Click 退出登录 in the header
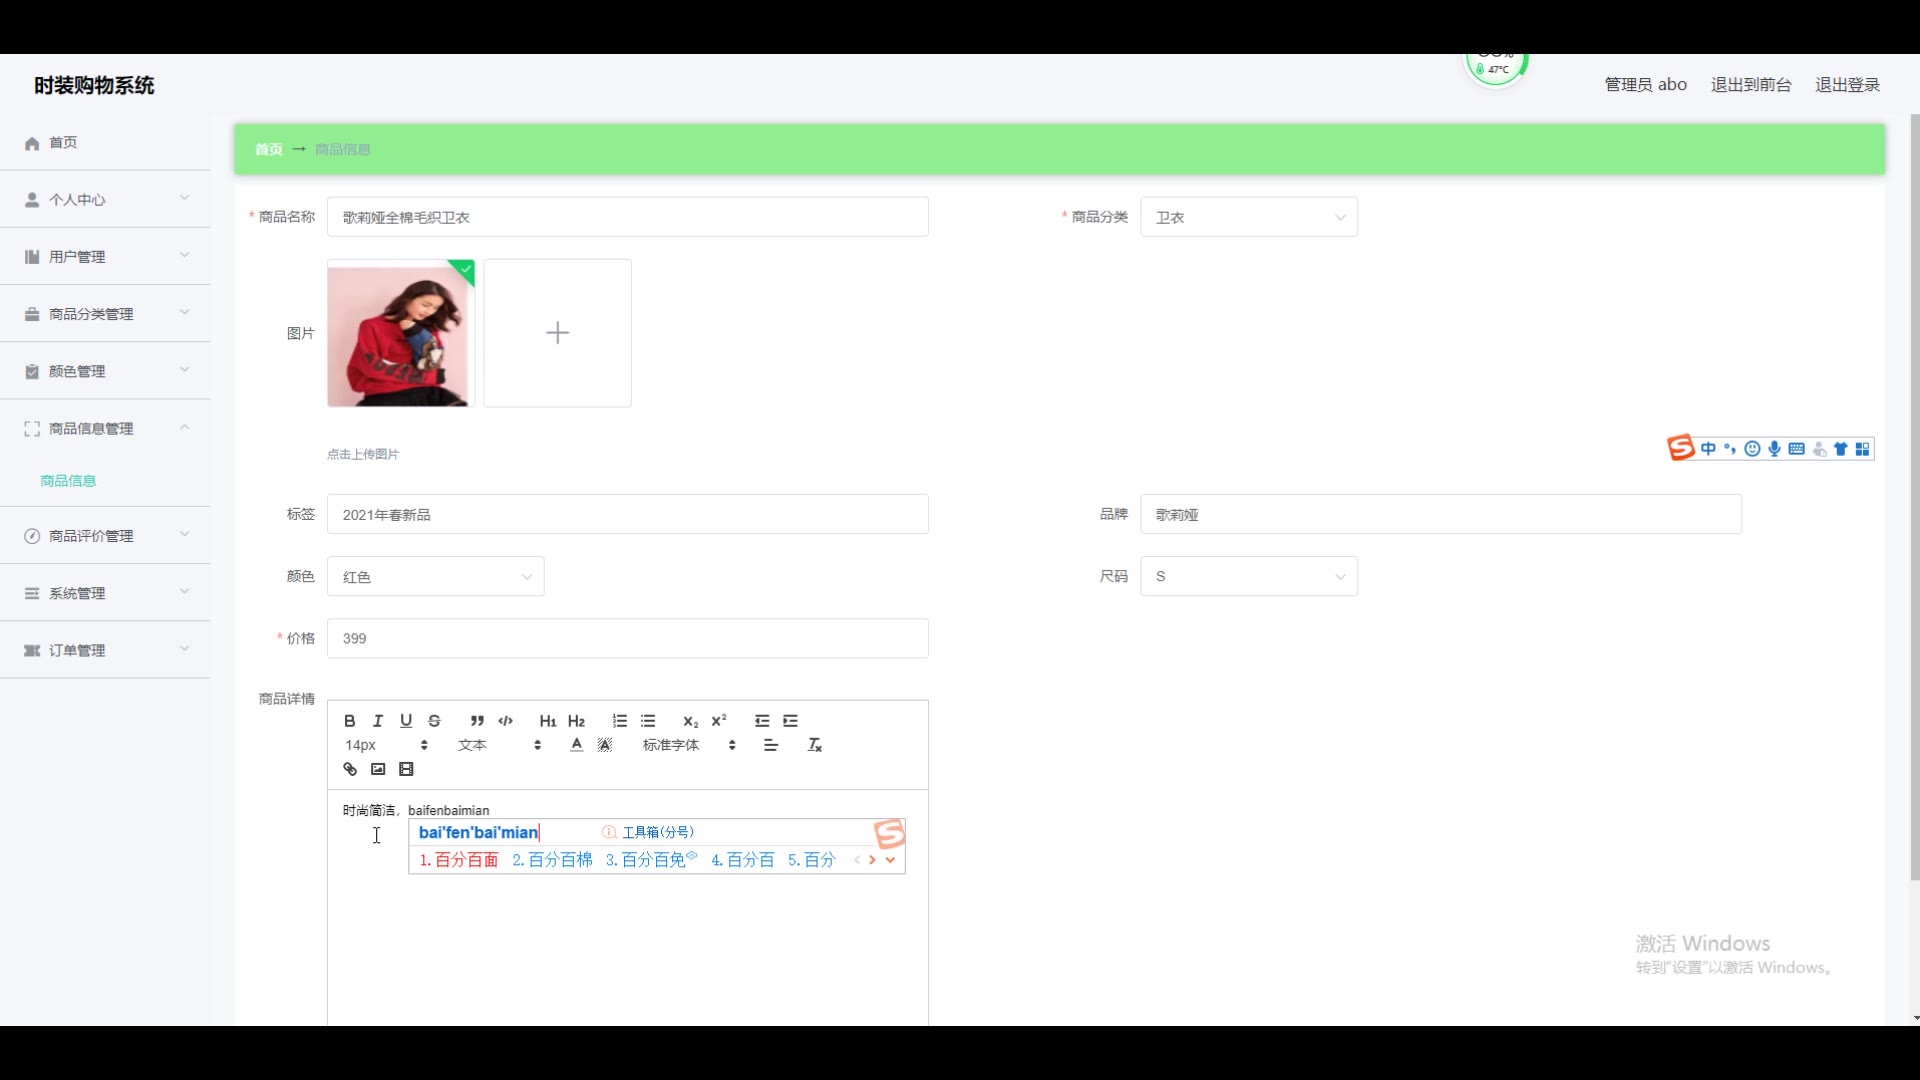Image resolution: width=1920 pixels, height=1080 pixels. (x=1847, y=85)
